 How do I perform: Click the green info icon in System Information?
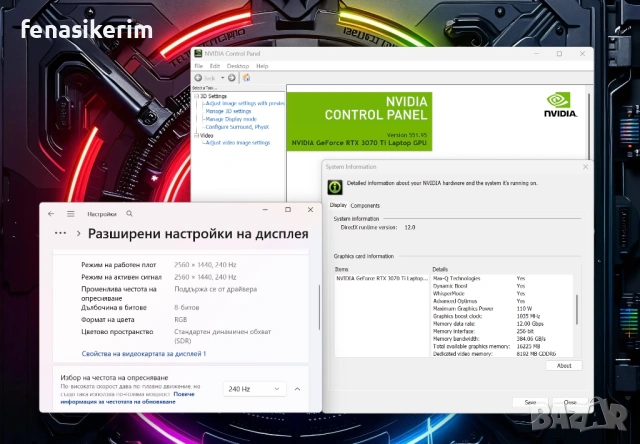(335, 187)
